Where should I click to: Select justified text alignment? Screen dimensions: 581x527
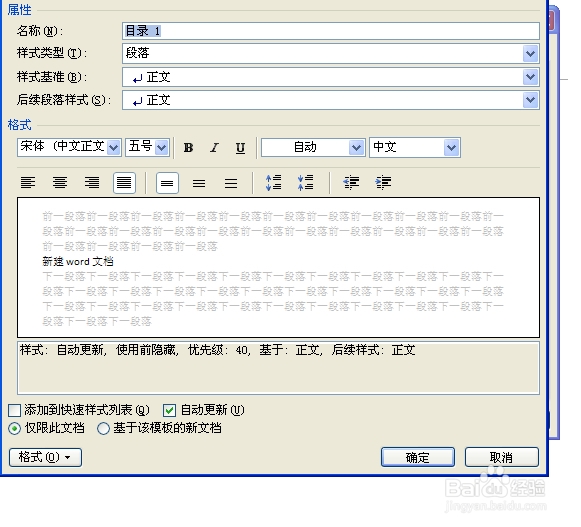tap(124, 183)
